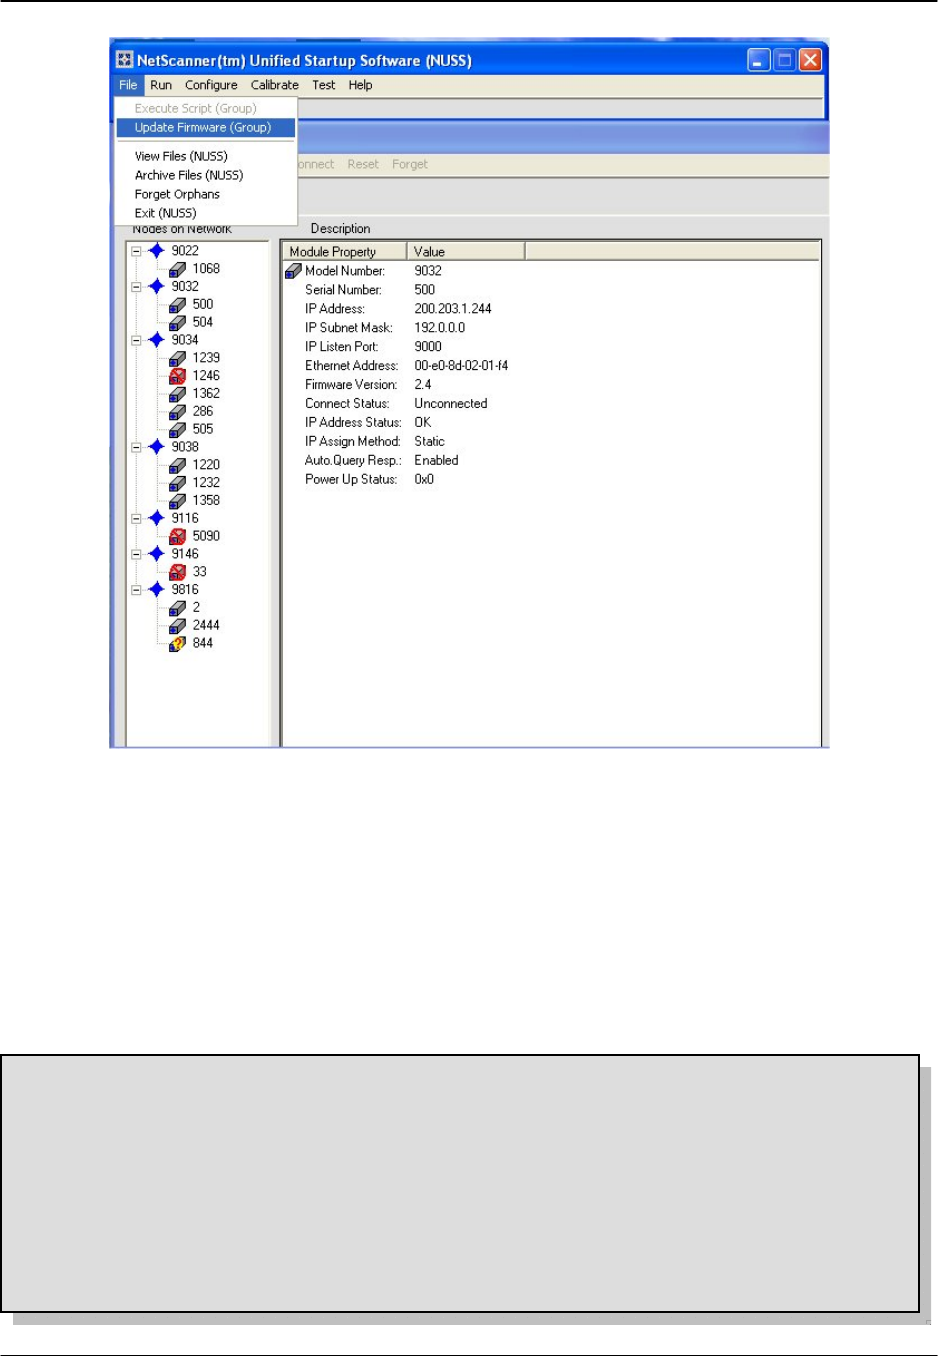Select View Files (NUSS) entry

(x=181, y=156)
